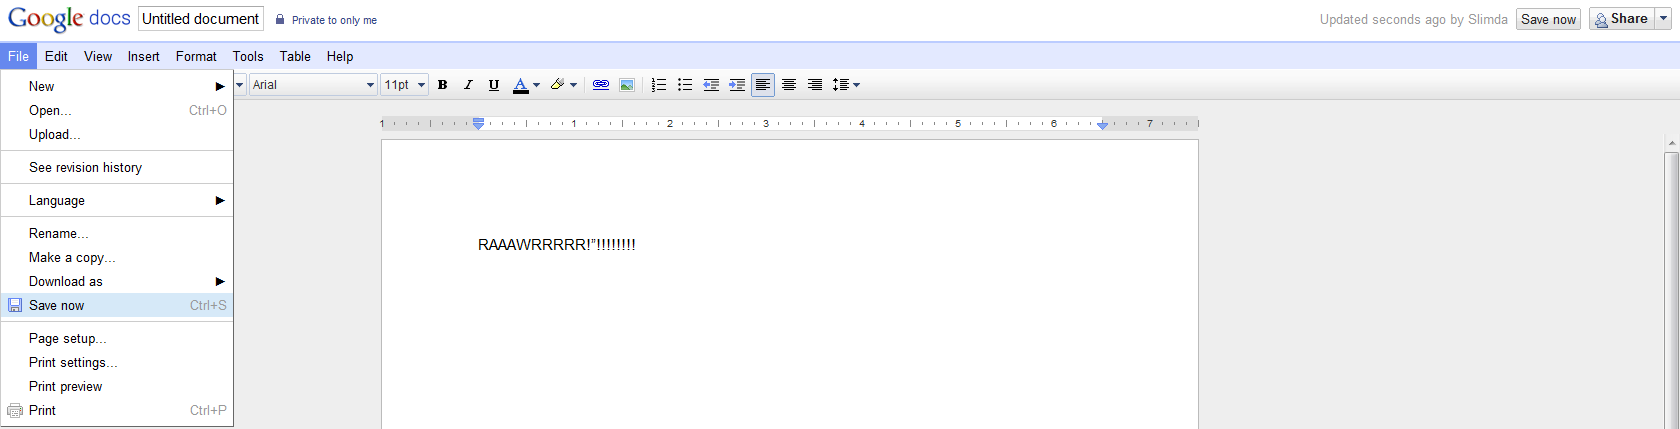Toggle underline formatting
This screenshot has height=429, width=1680.
click(494, 85)
